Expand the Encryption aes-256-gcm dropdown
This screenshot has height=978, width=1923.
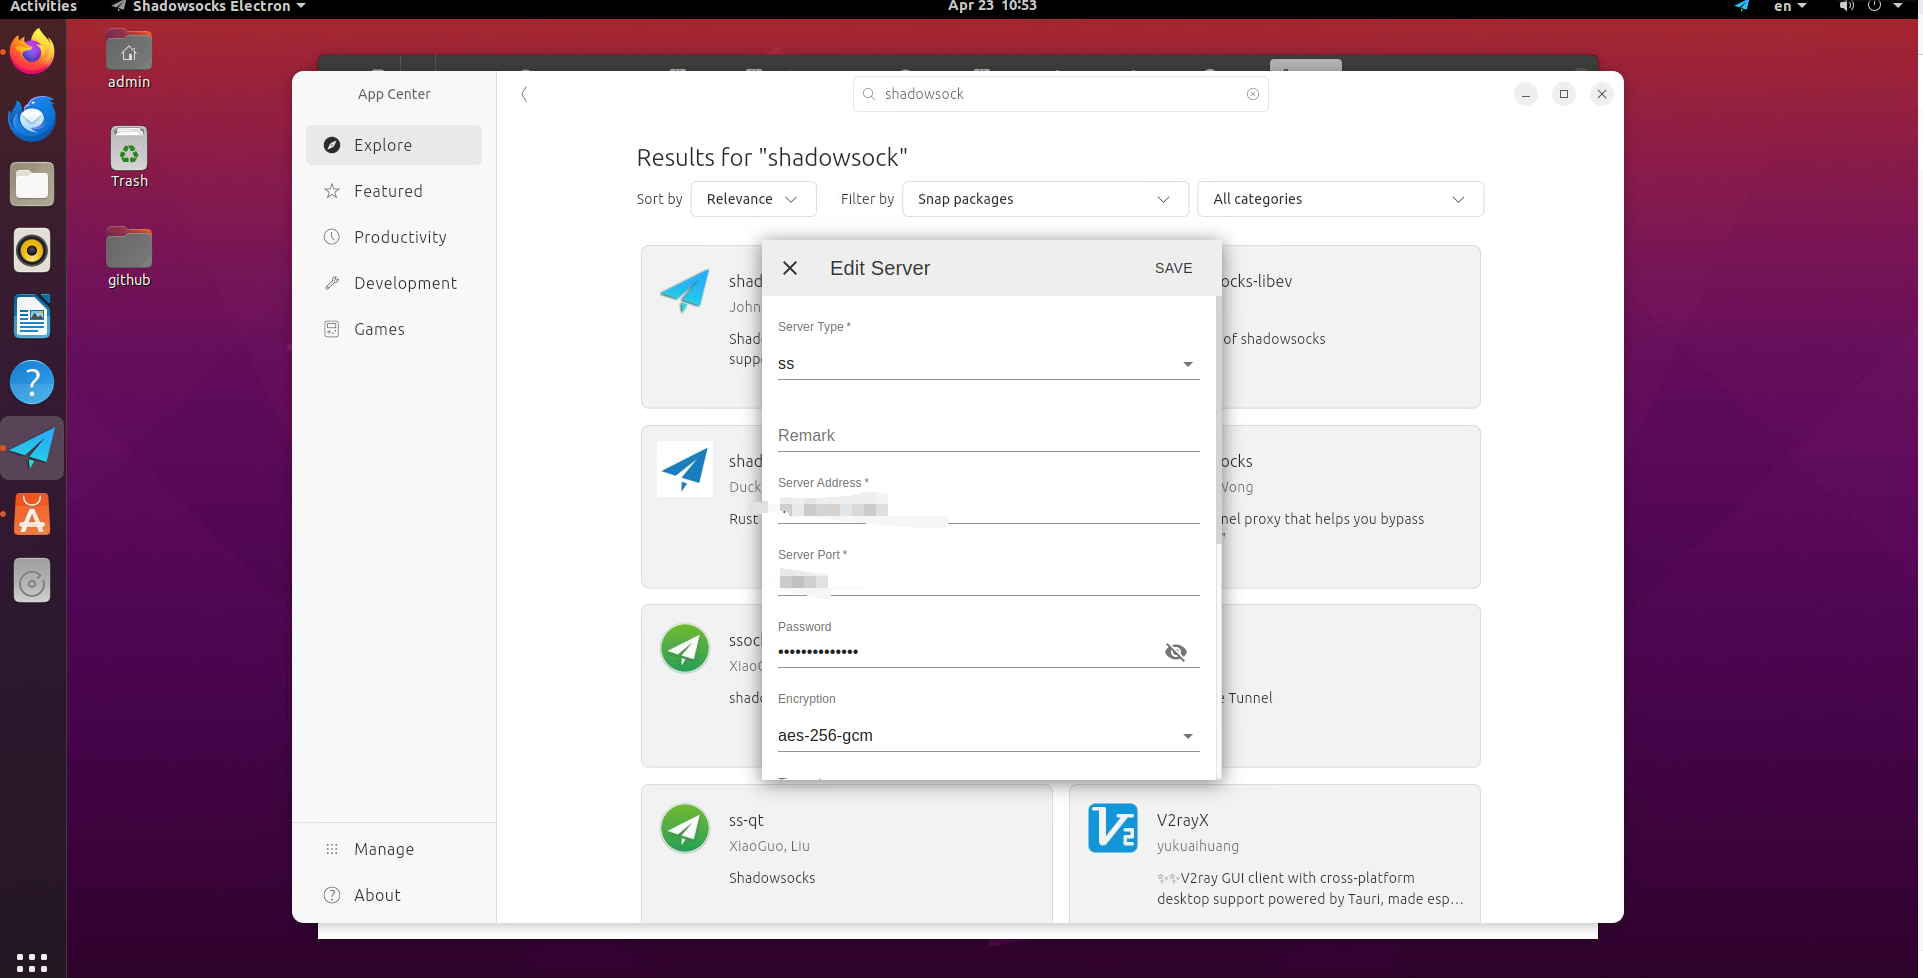coord(1186,735)
